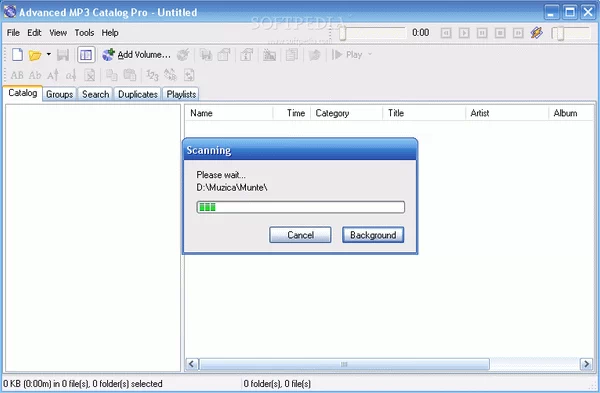Click the Add Volume button
The width and height of the screenshot is (600, 393).
(136, 55)
